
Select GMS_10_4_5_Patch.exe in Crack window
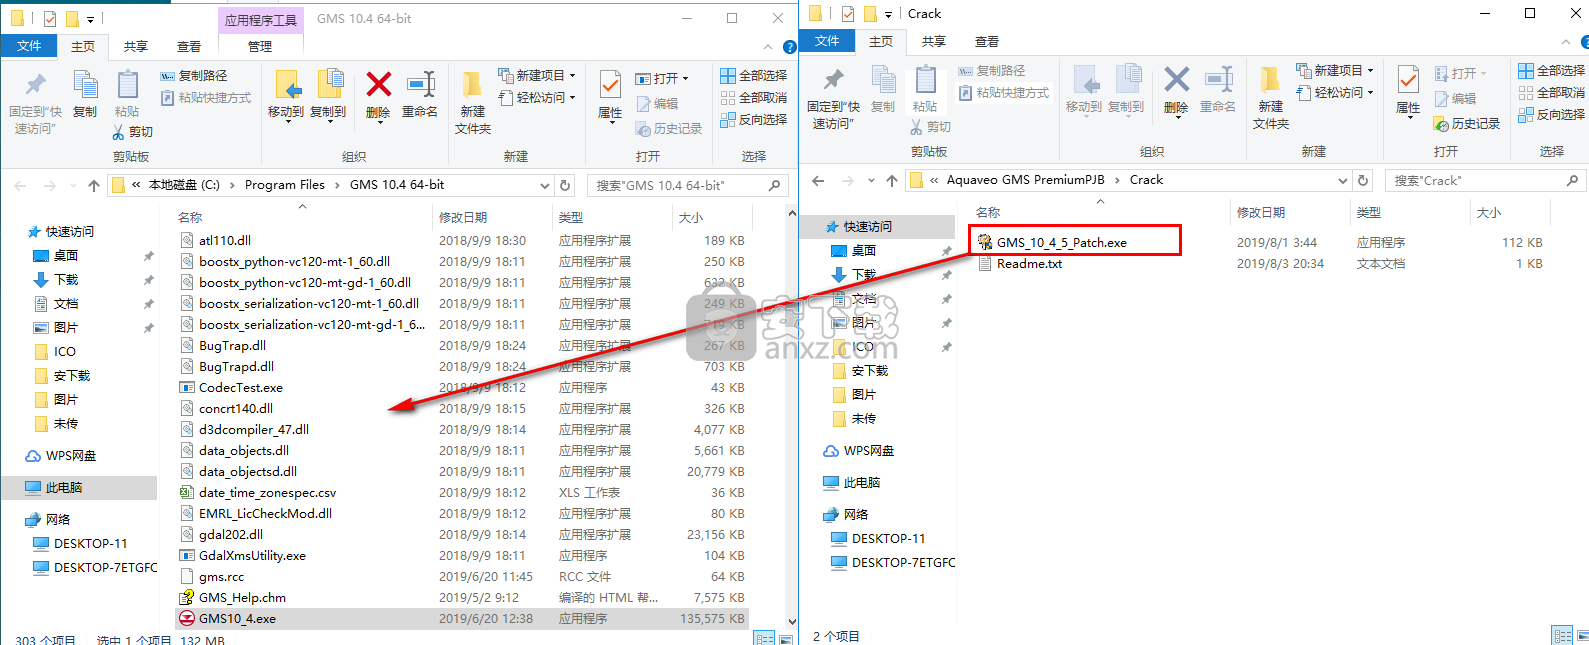pos(1061,243)
